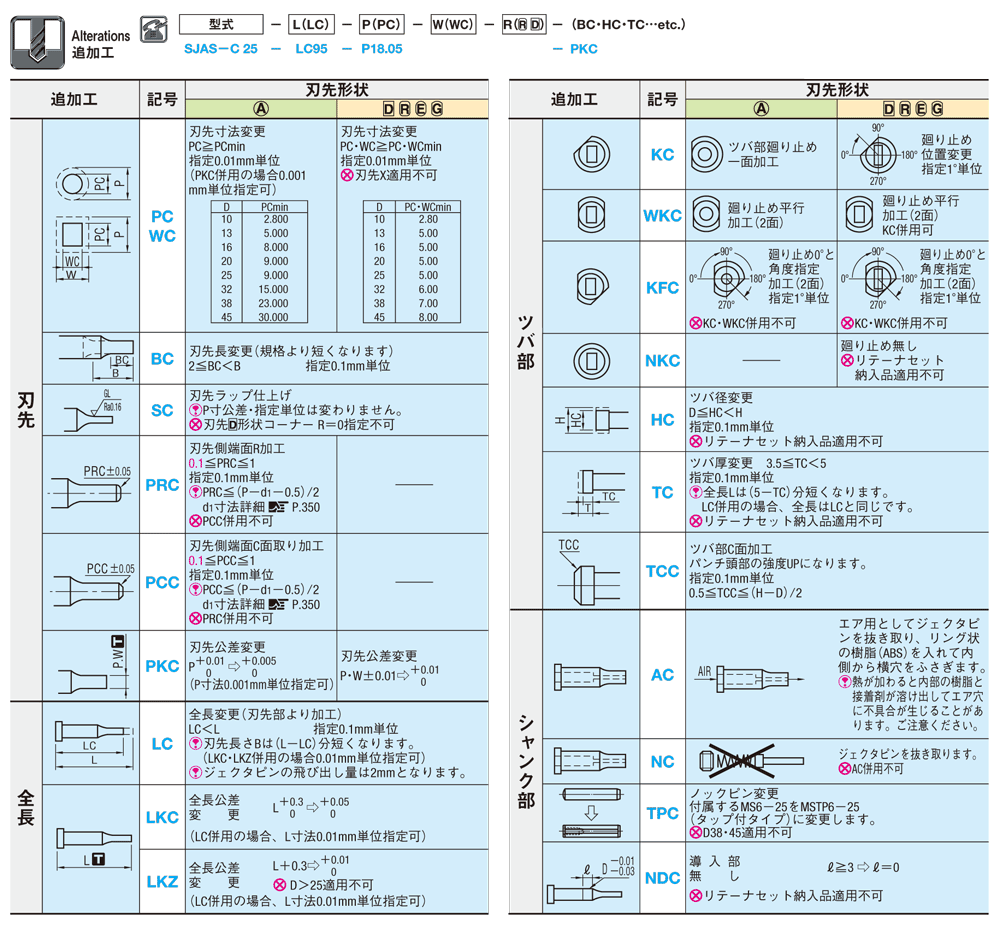Image resolution: width=1000 pixels, height=929 pixels.
Task: Click the L(LC) box in the order format
Action: [309, 24]
